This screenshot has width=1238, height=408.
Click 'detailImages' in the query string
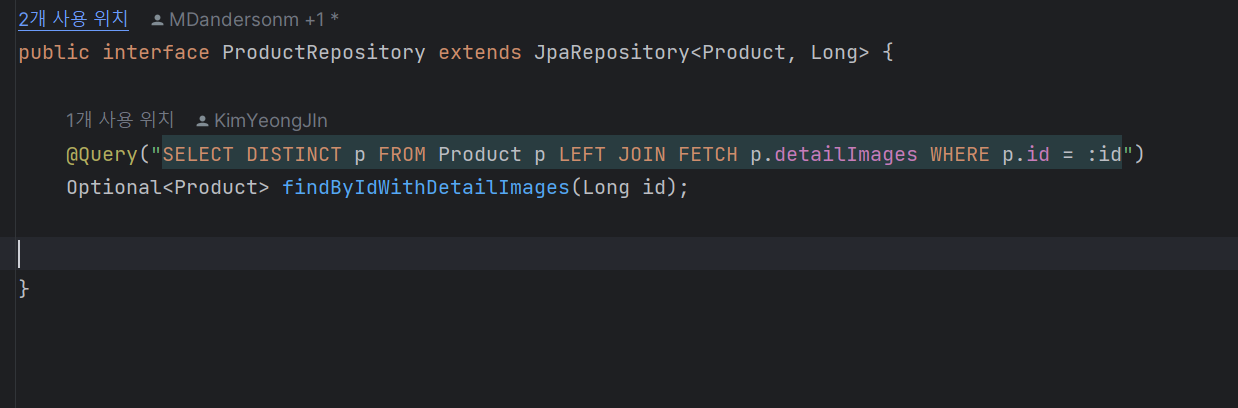[x=846, y=155]
